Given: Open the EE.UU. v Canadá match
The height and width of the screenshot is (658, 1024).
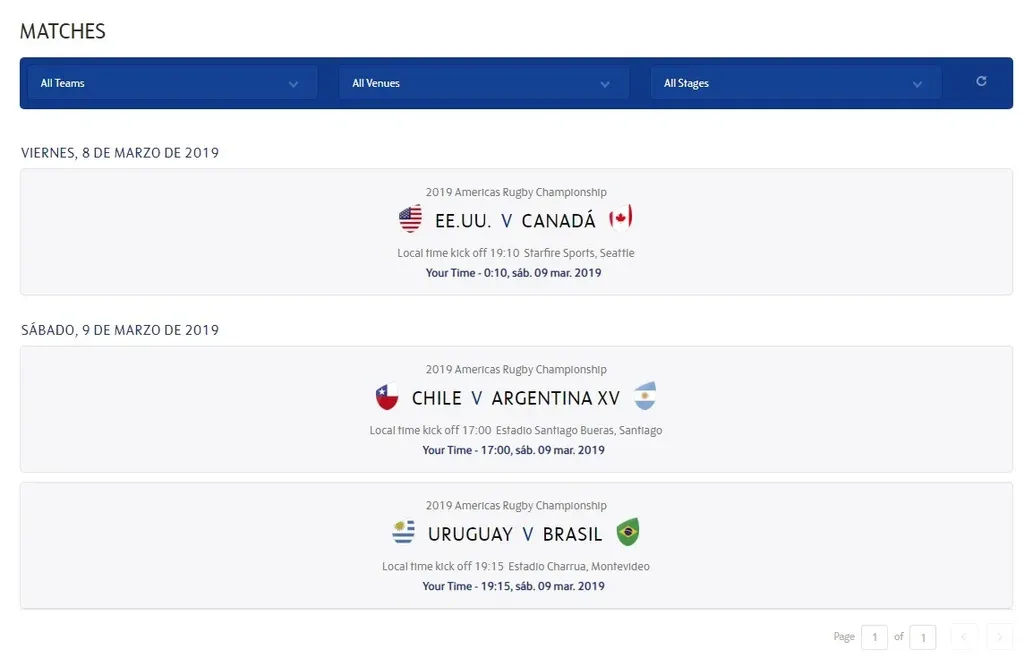Looking at the screenshot, I should [515, 221].
